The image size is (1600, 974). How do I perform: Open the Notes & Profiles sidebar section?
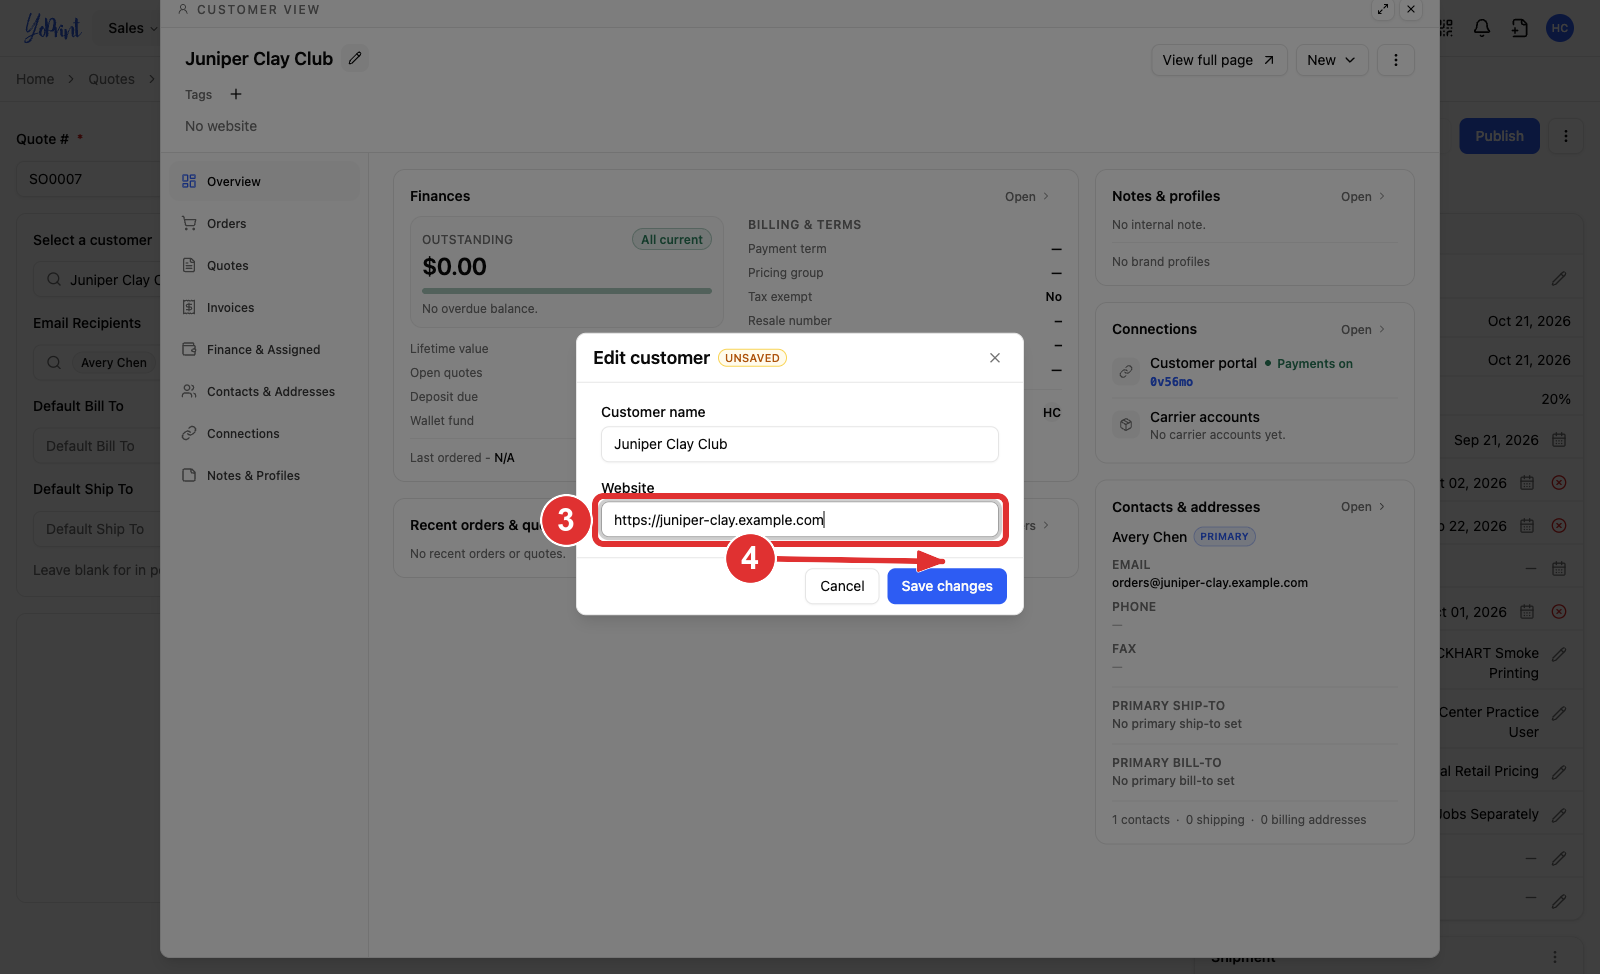click(266, 476)
